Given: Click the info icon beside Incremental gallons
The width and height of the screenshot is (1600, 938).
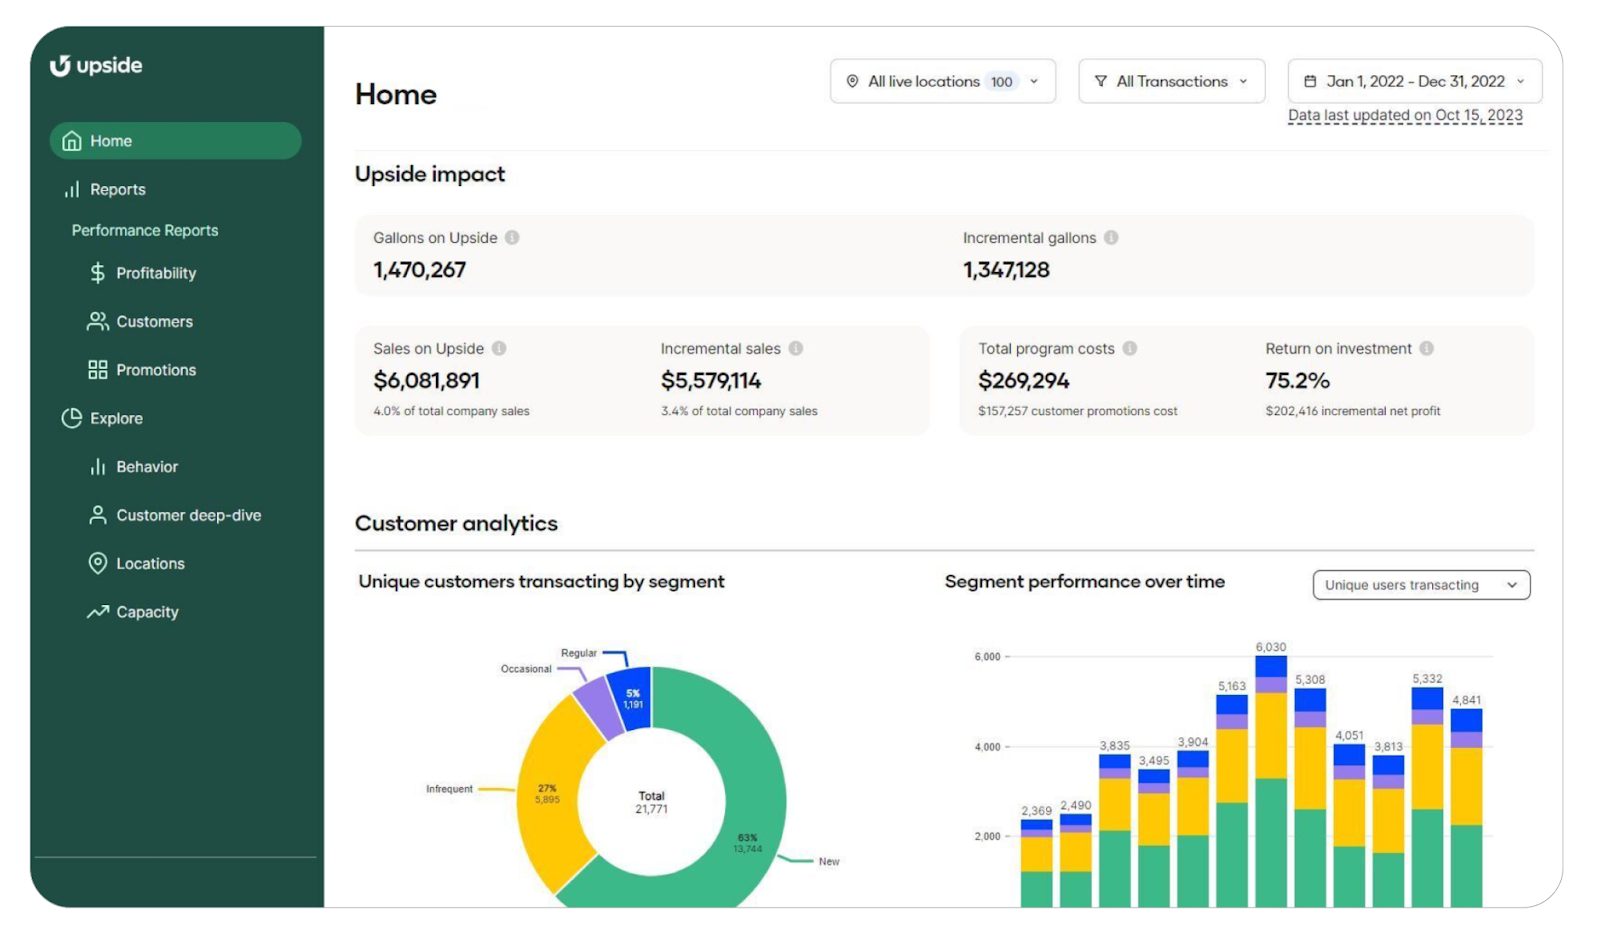Looking at the screenshot, I should click(x=1111, y=237).
